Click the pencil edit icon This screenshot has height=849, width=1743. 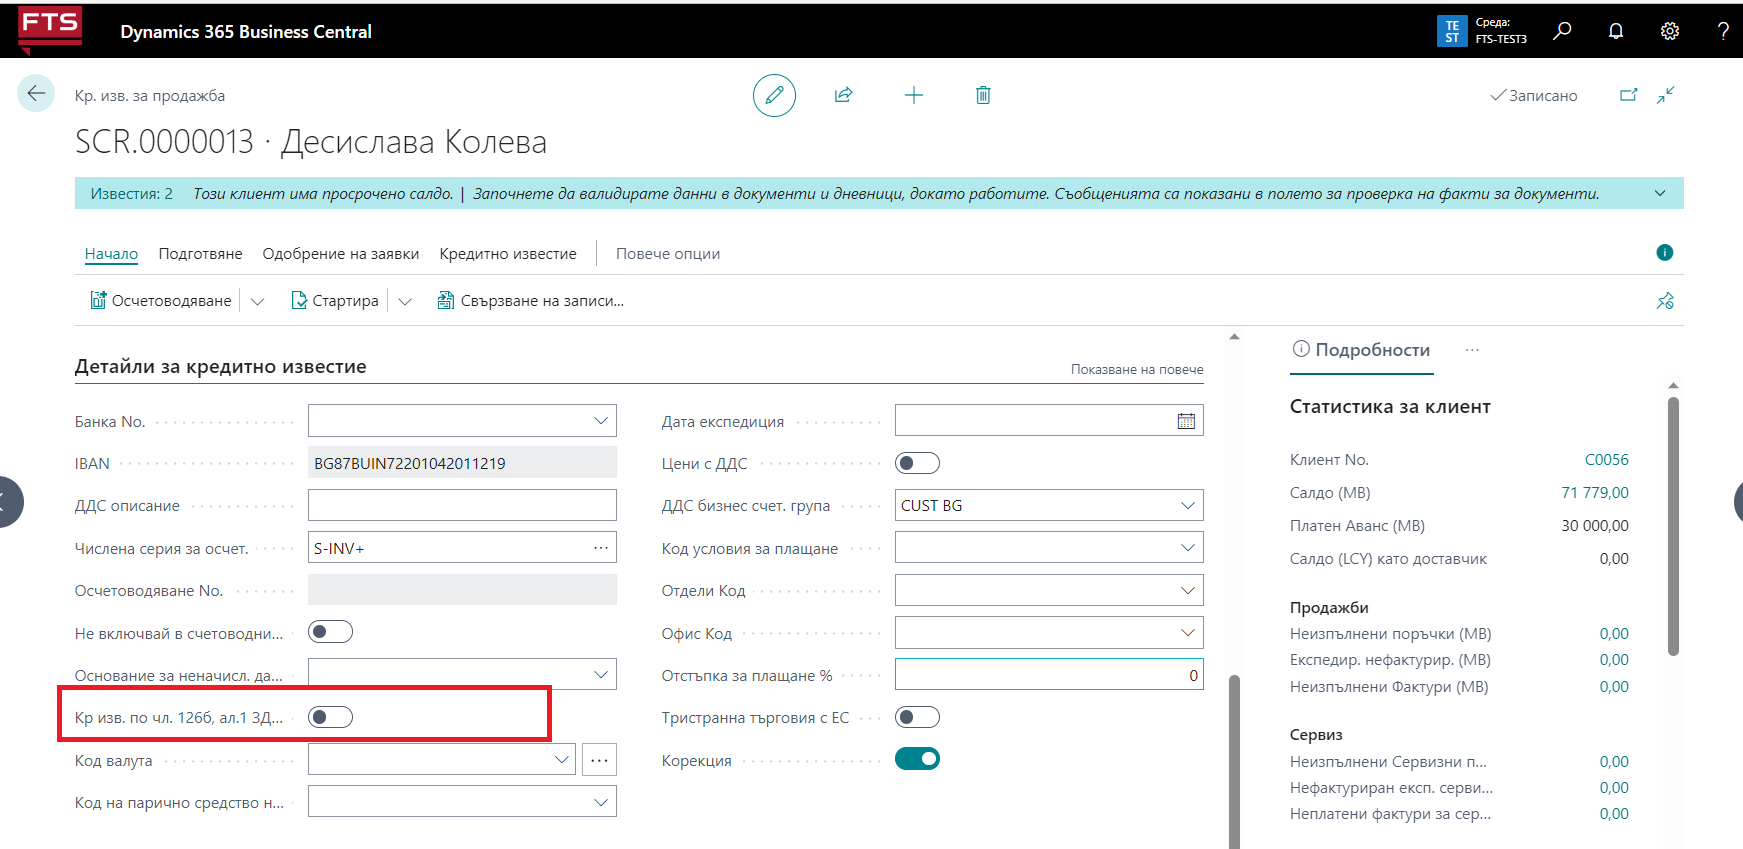click(774, 95)
